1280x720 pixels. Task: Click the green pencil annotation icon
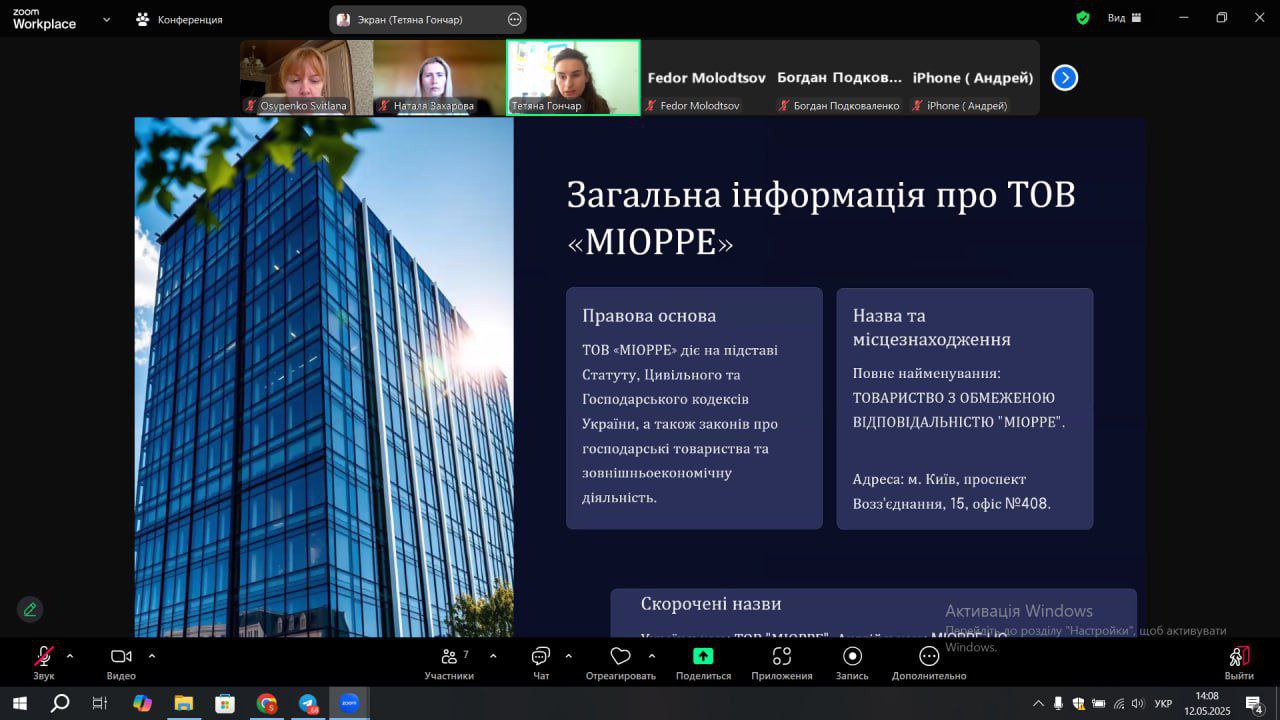(x=30, y=609)
